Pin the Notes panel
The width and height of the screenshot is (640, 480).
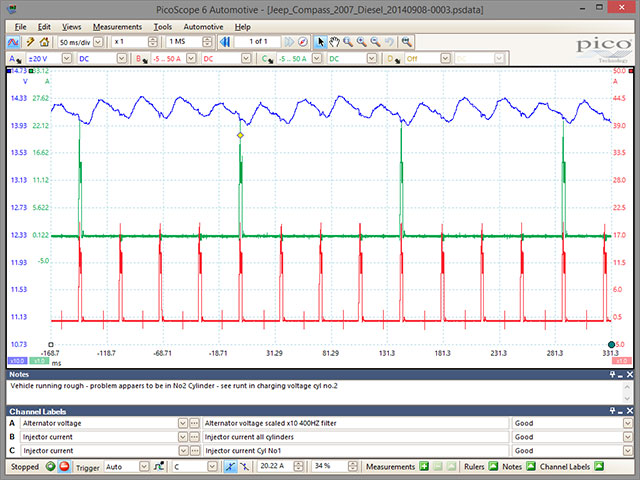(x=612, y=374)
